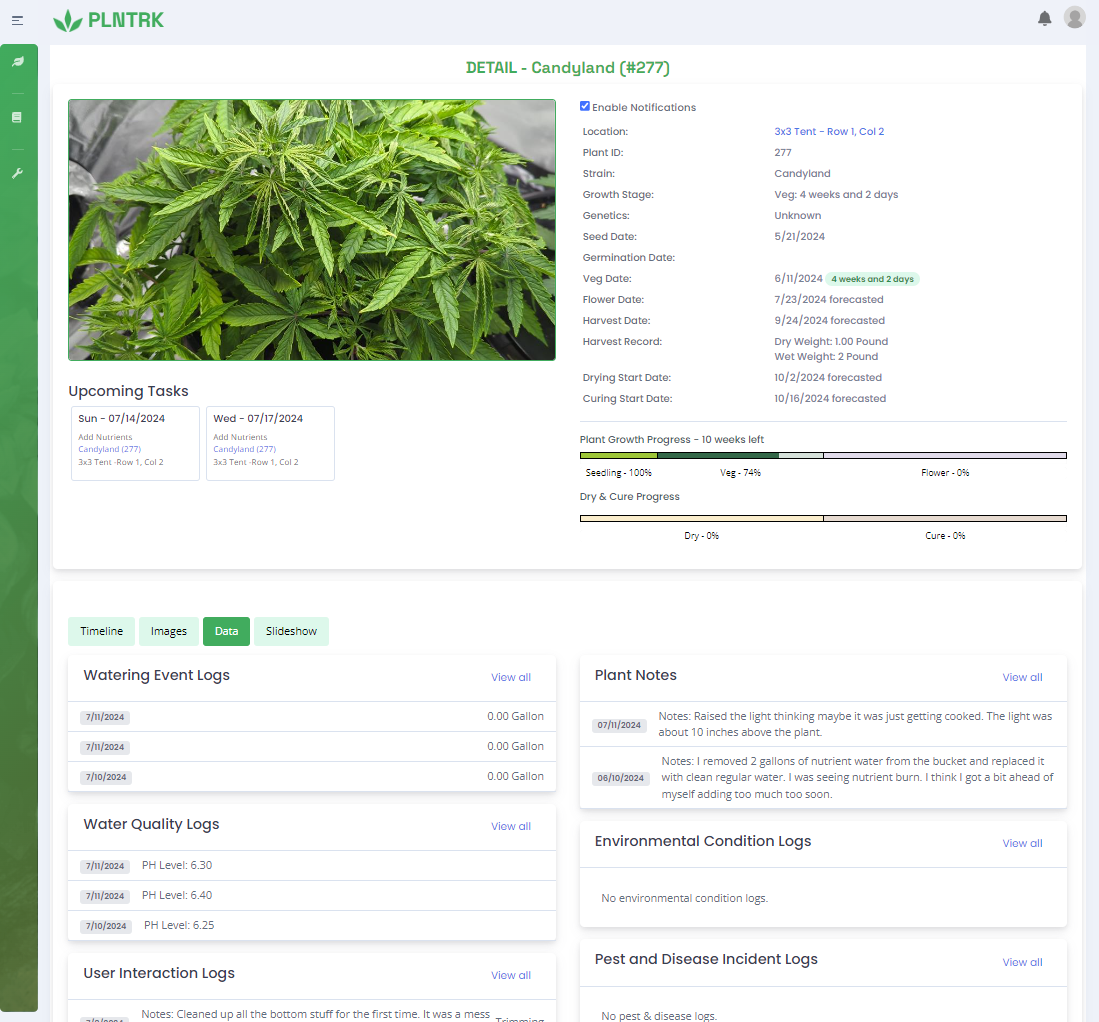This screenshot has width=1099, height=1022.
Task: Toggle the hamburger menu icon
Action: 17,20
